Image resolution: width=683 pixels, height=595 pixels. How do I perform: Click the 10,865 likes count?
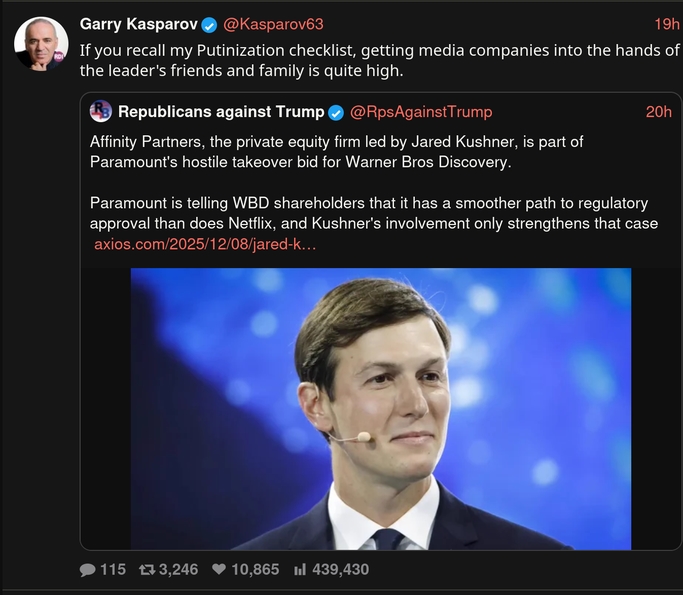click(x=255, y=569)
